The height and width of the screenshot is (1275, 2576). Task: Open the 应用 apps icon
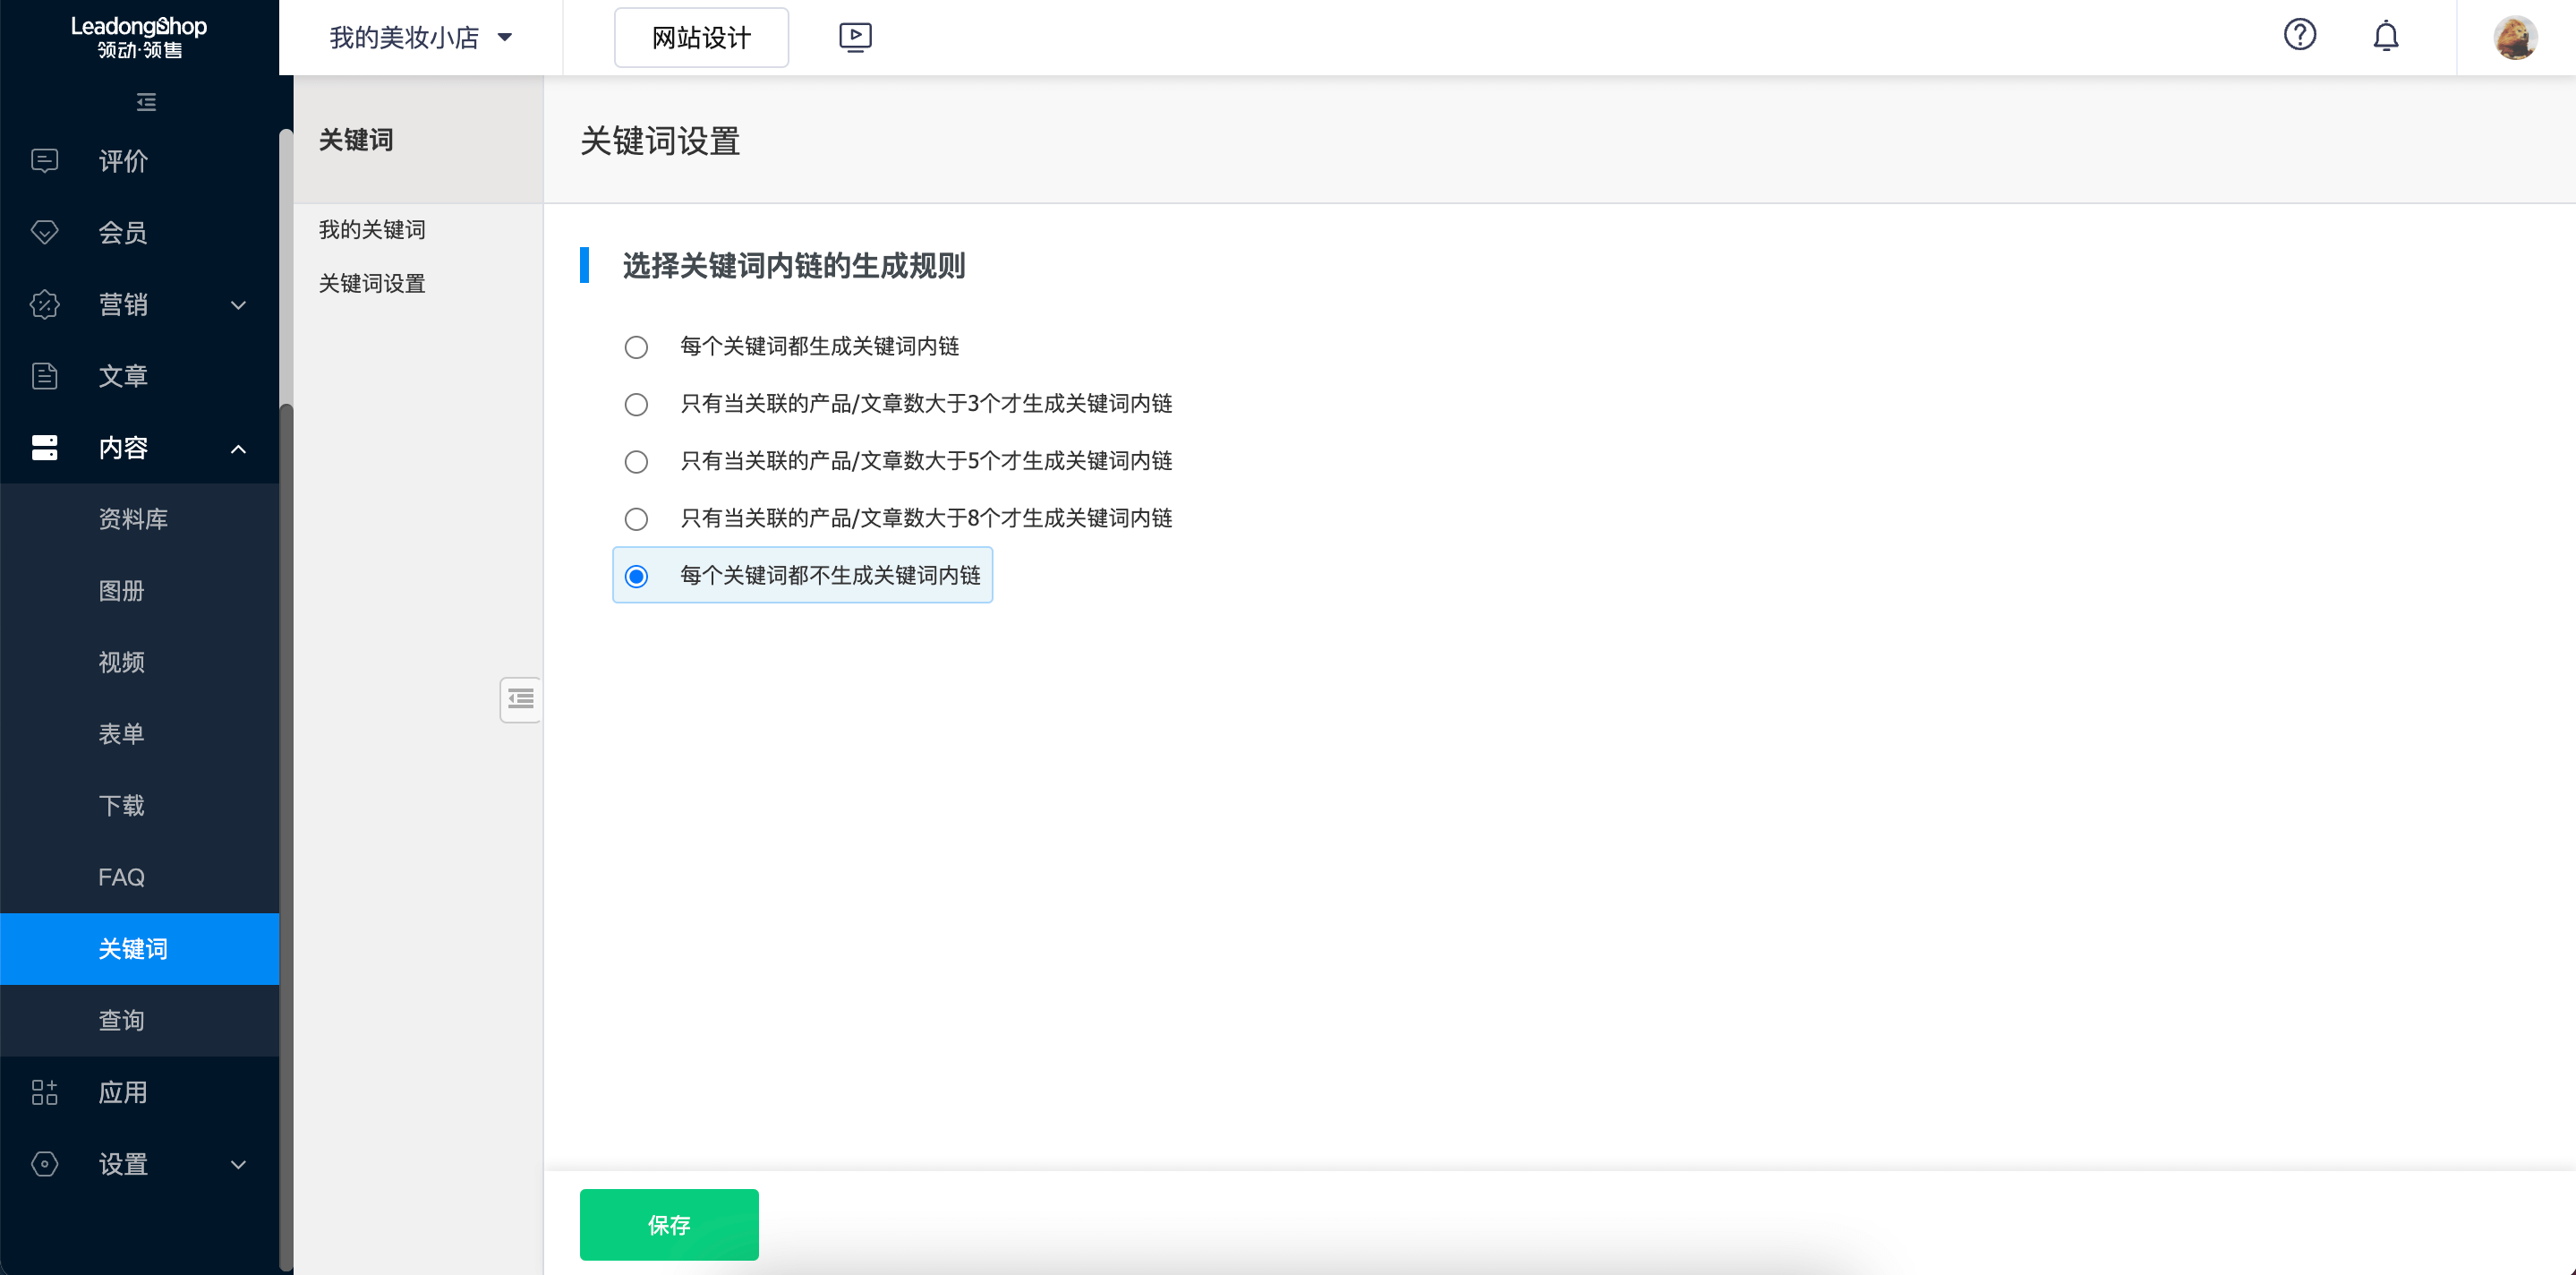click(44, 1092)
